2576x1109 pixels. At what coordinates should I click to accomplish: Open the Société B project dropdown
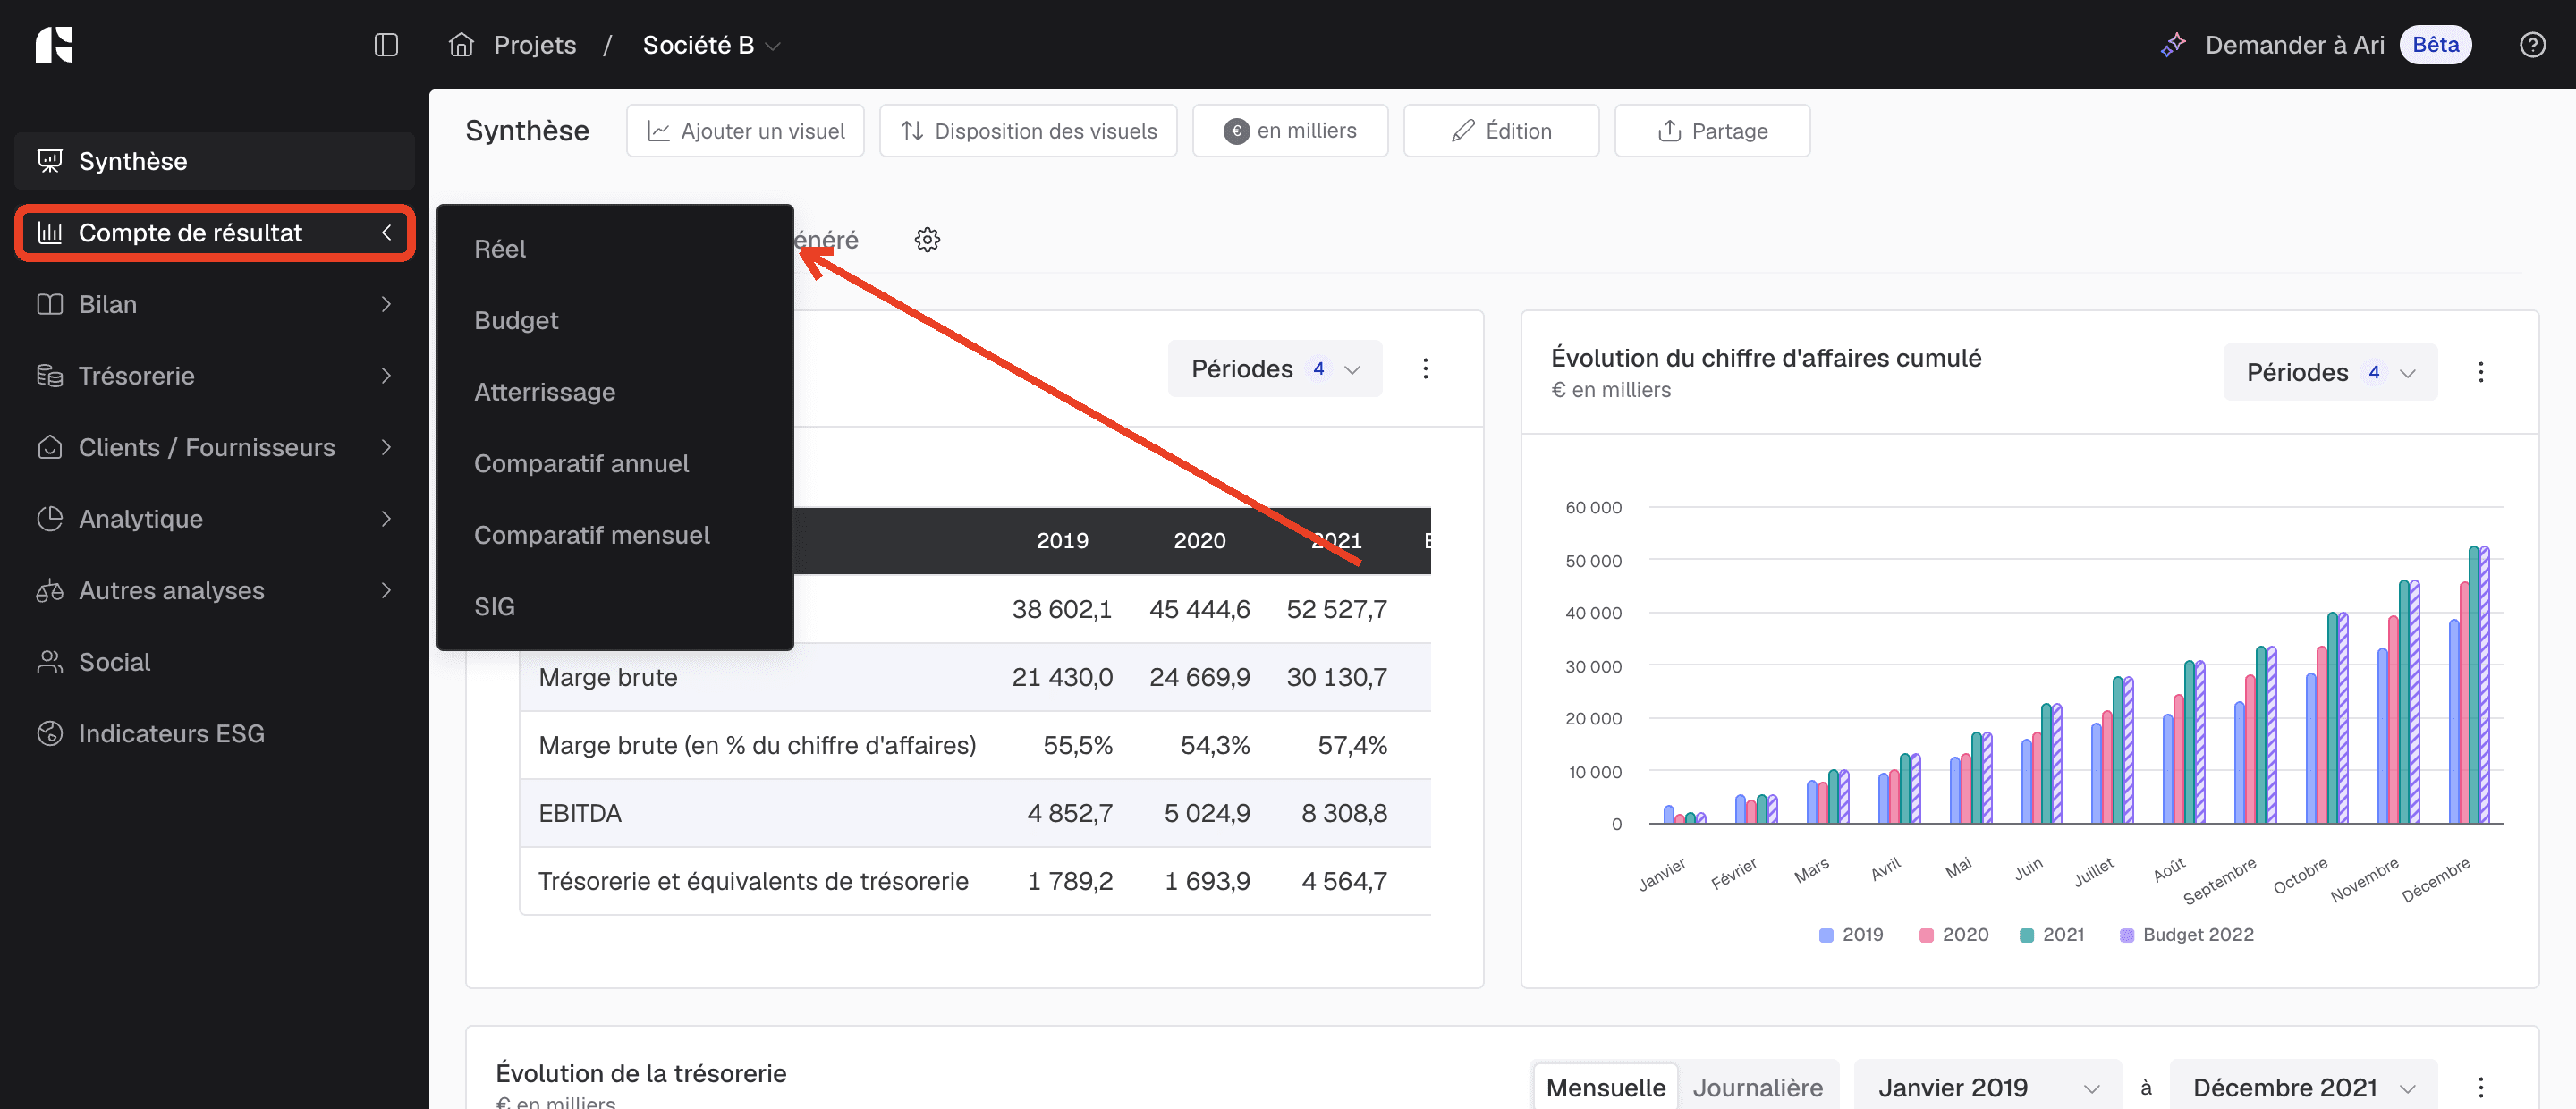point(711,45)
